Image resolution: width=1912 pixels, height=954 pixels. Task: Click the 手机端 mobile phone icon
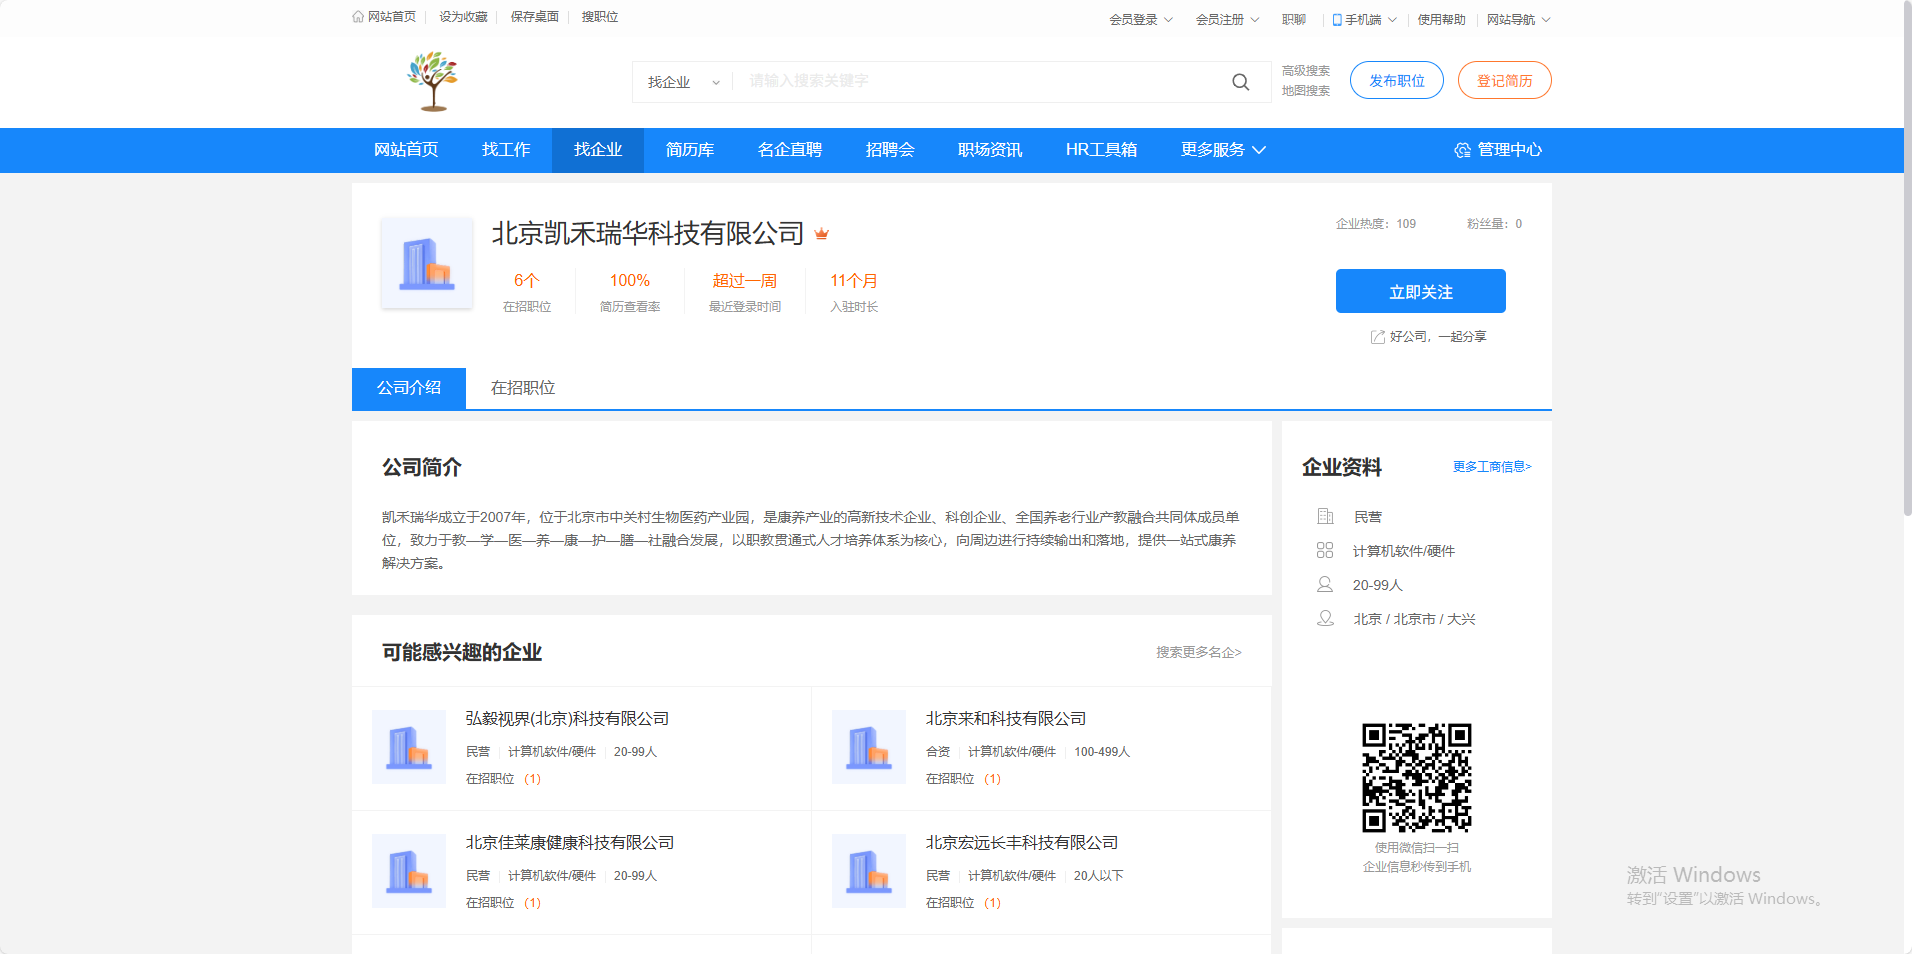pos(1335,19)
